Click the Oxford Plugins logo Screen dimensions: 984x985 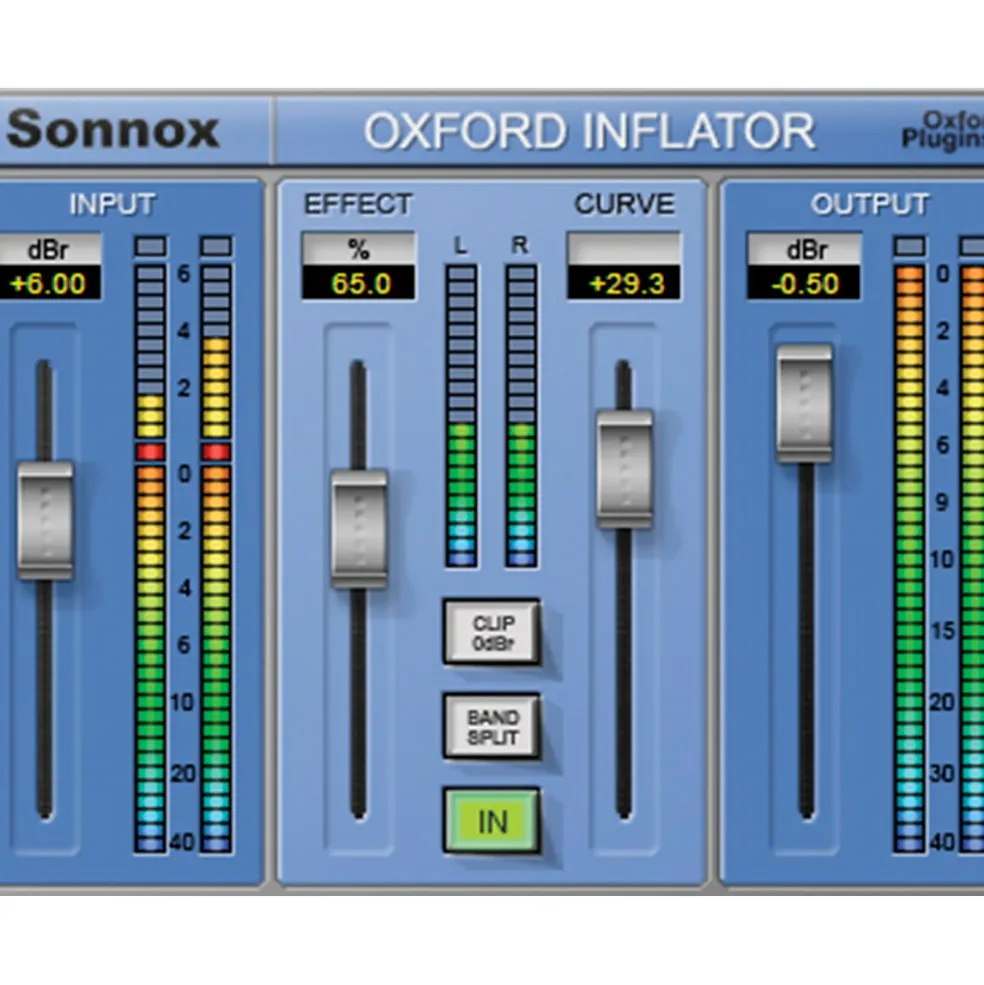[x=943, y=130]
